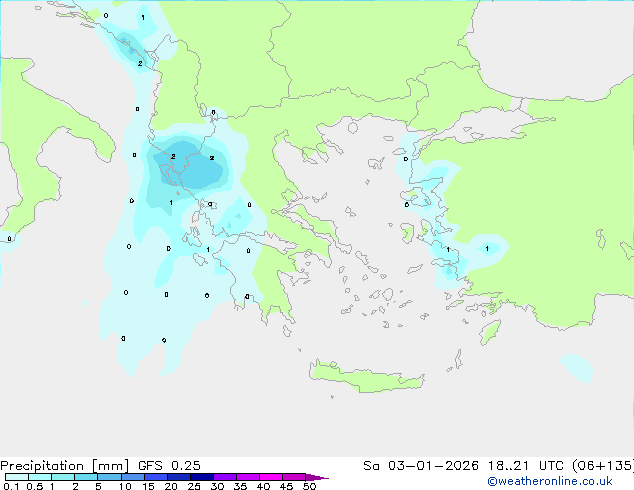The image size is (634, 490).
Task: Choose the 40–45 mm magenta legend swatch
Action: click(x=271, y=477)
